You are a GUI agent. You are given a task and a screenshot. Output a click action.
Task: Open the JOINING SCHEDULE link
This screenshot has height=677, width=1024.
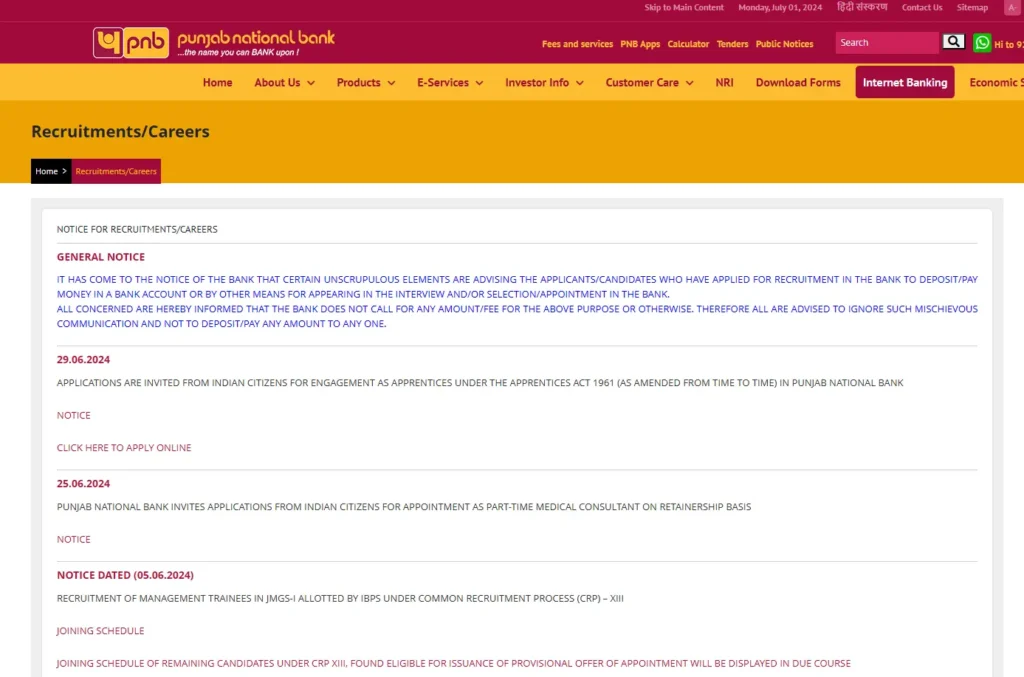(100, 631)
